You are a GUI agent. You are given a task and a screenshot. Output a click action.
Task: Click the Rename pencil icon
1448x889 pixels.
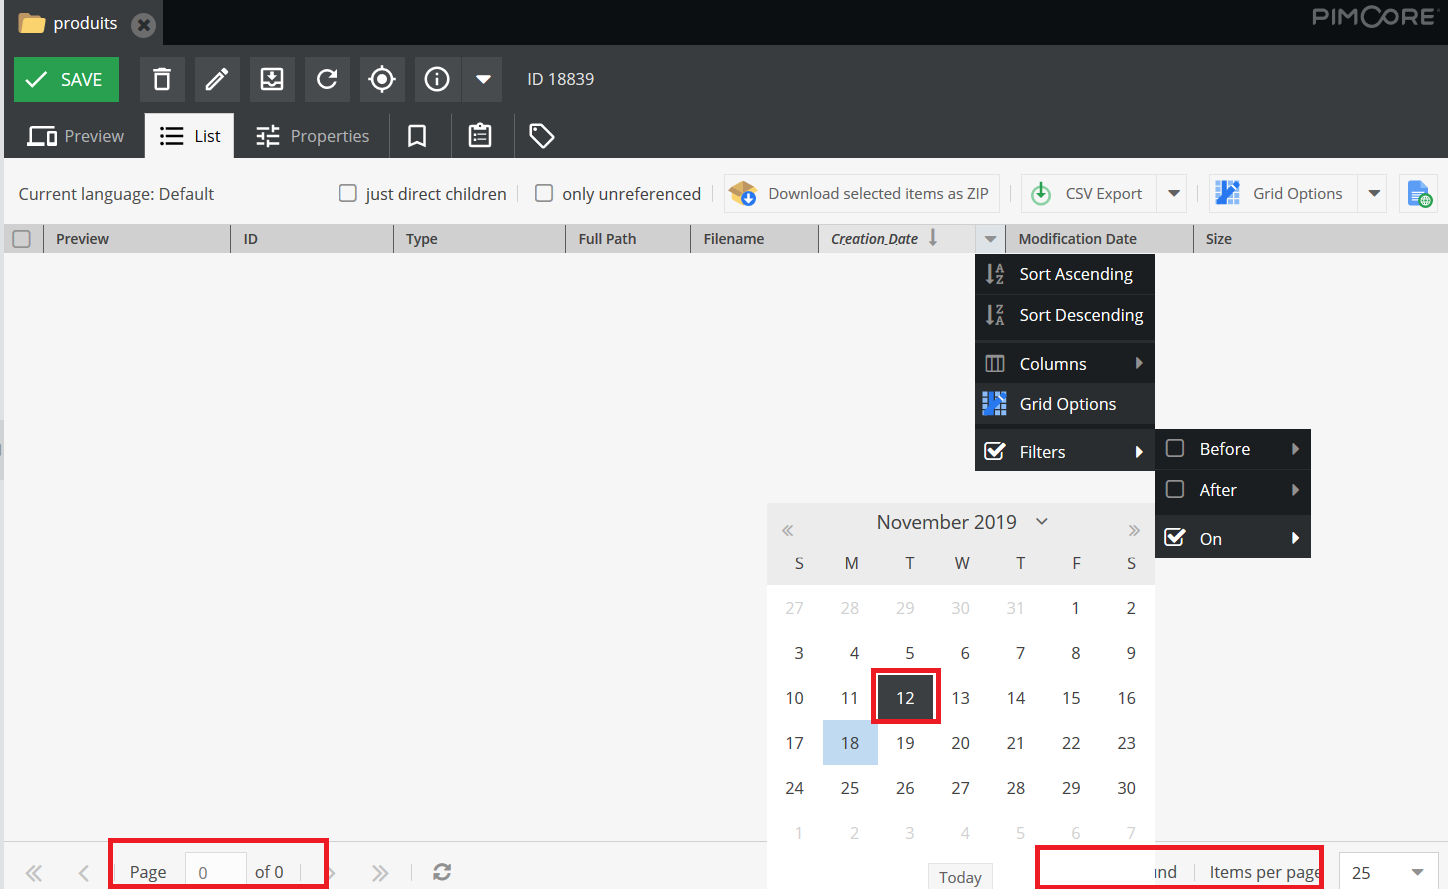pos(216,79)
